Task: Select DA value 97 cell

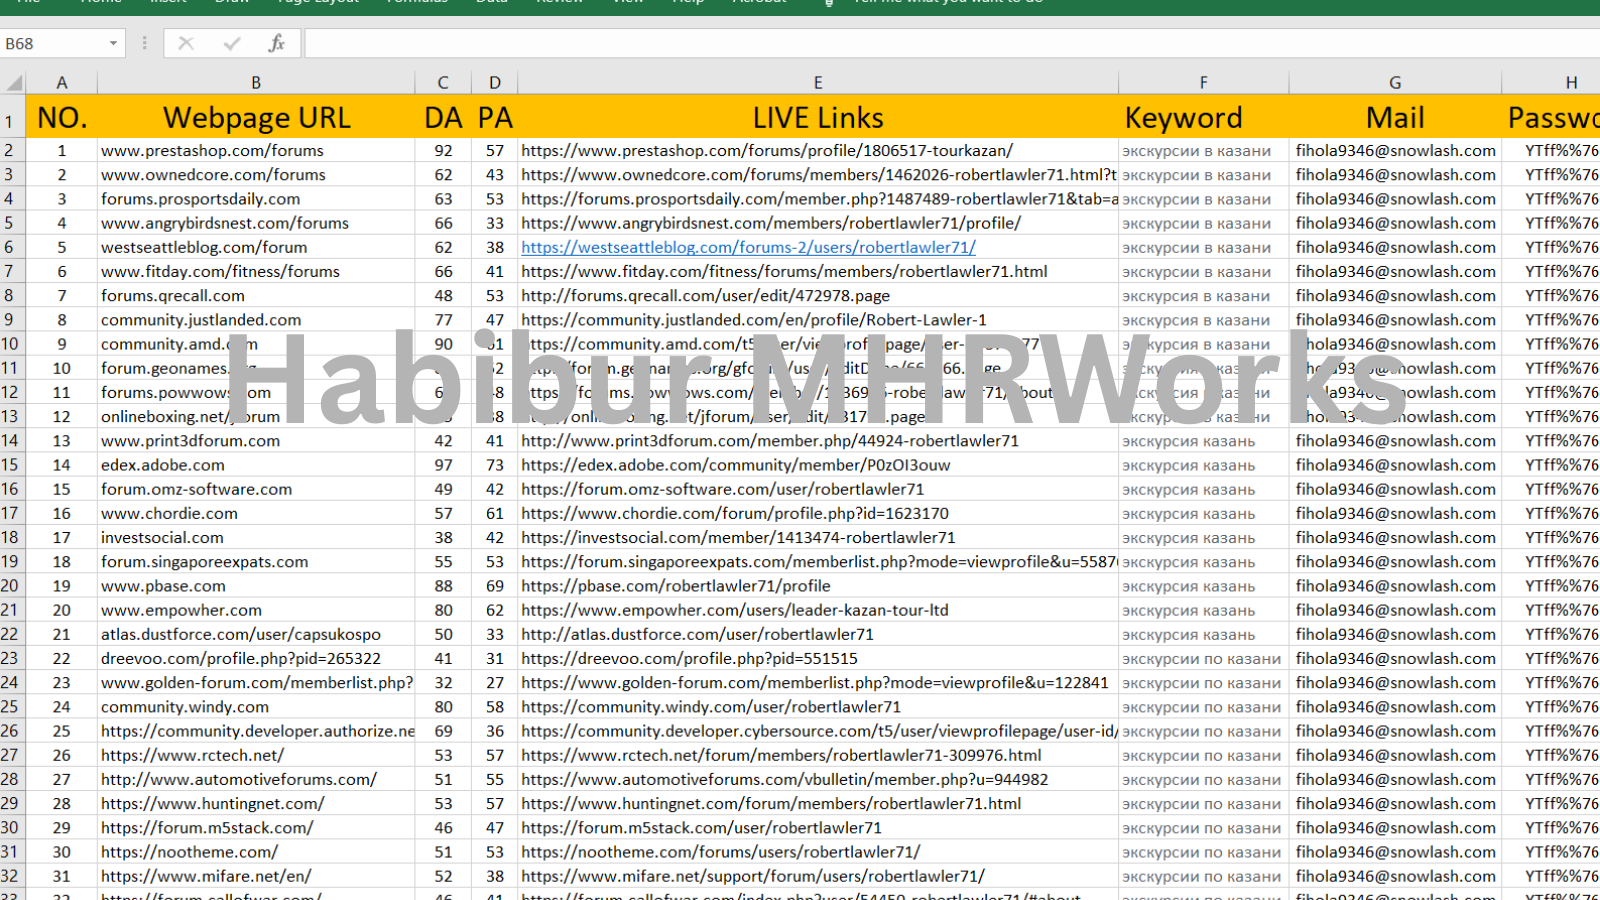Action: [x=443, y=465]
